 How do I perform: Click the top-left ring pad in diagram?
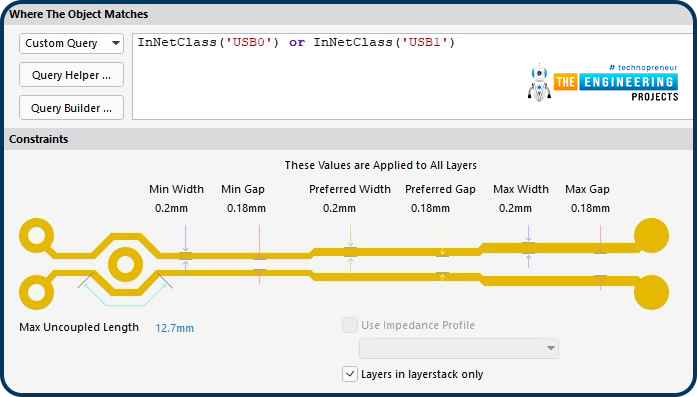click(x=37, y=236)
